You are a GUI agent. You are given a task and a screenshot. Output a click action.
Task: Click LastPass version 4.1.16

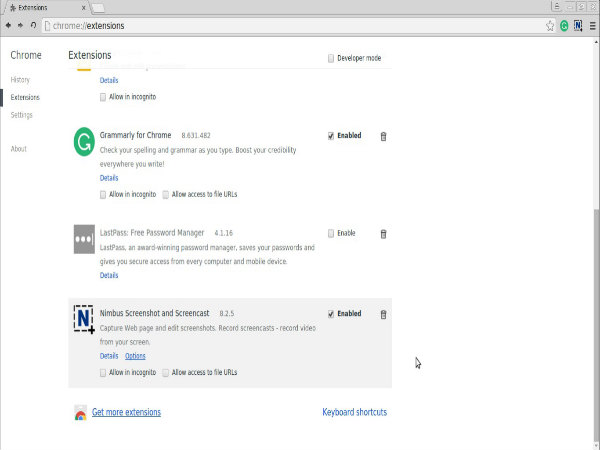pyautogui.click(x=223, y=233)
